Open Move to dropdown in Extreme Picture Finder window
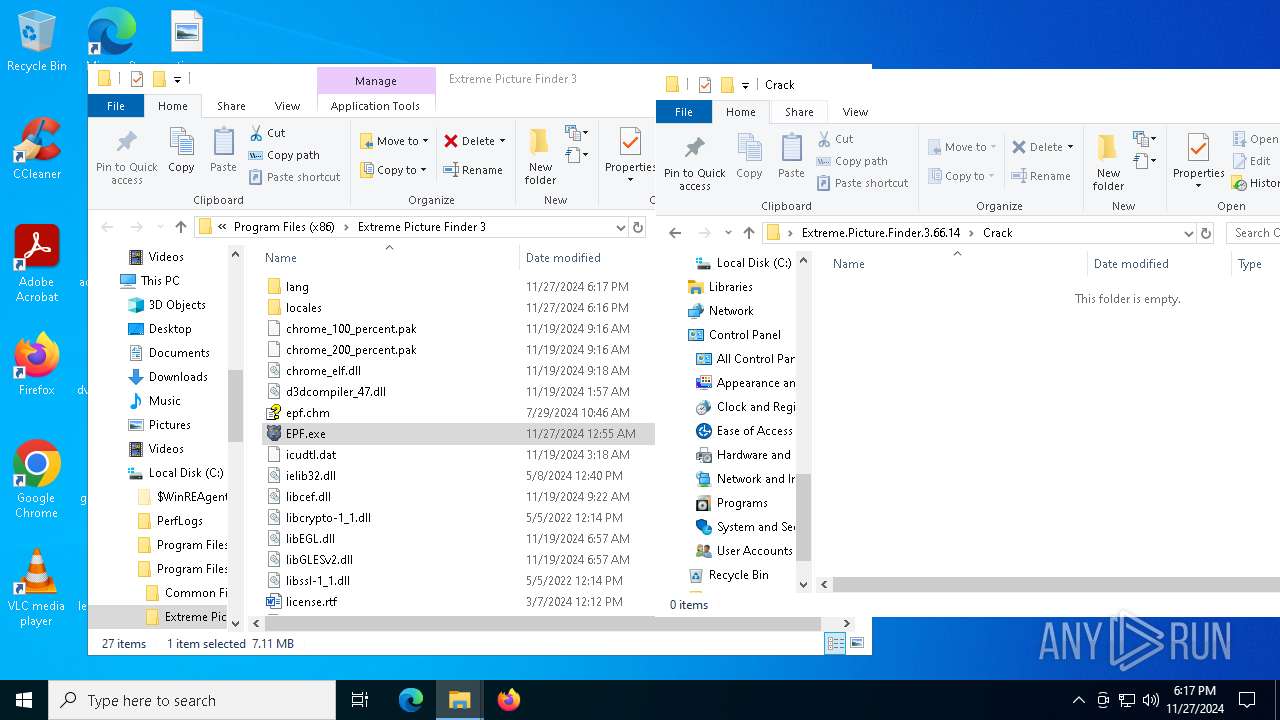The width and height of the screenshot is (1280, 720). click(394, 141)
